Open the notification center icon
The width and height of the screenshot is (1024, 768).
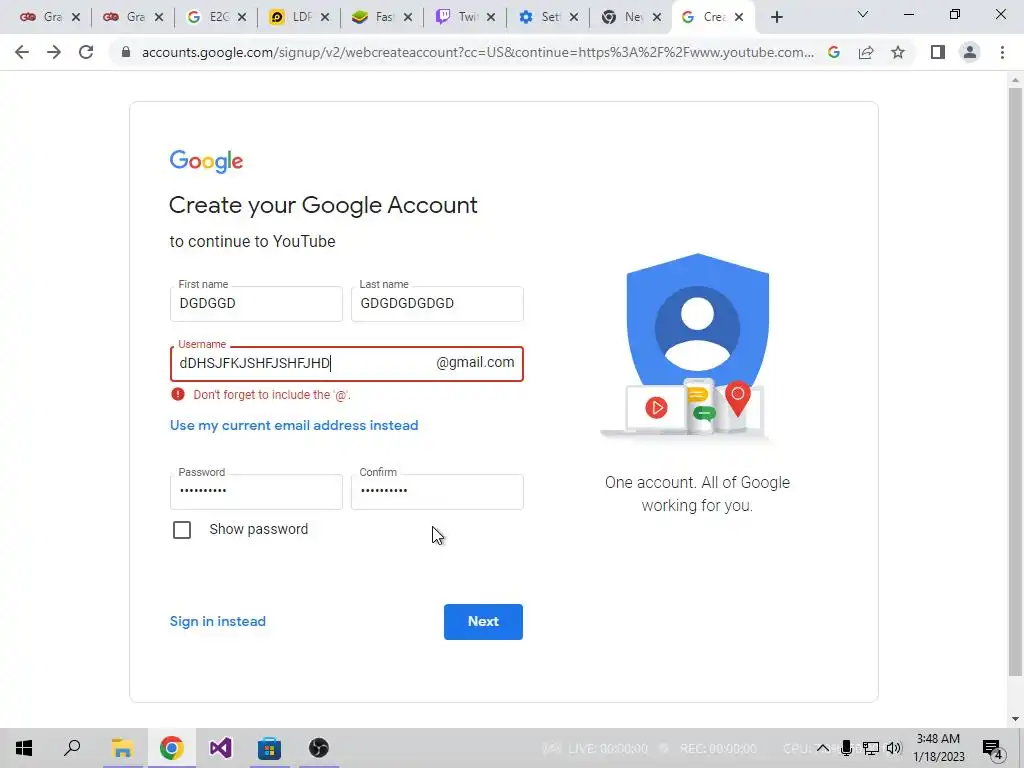pyautogui.click(x=993, y=749)
